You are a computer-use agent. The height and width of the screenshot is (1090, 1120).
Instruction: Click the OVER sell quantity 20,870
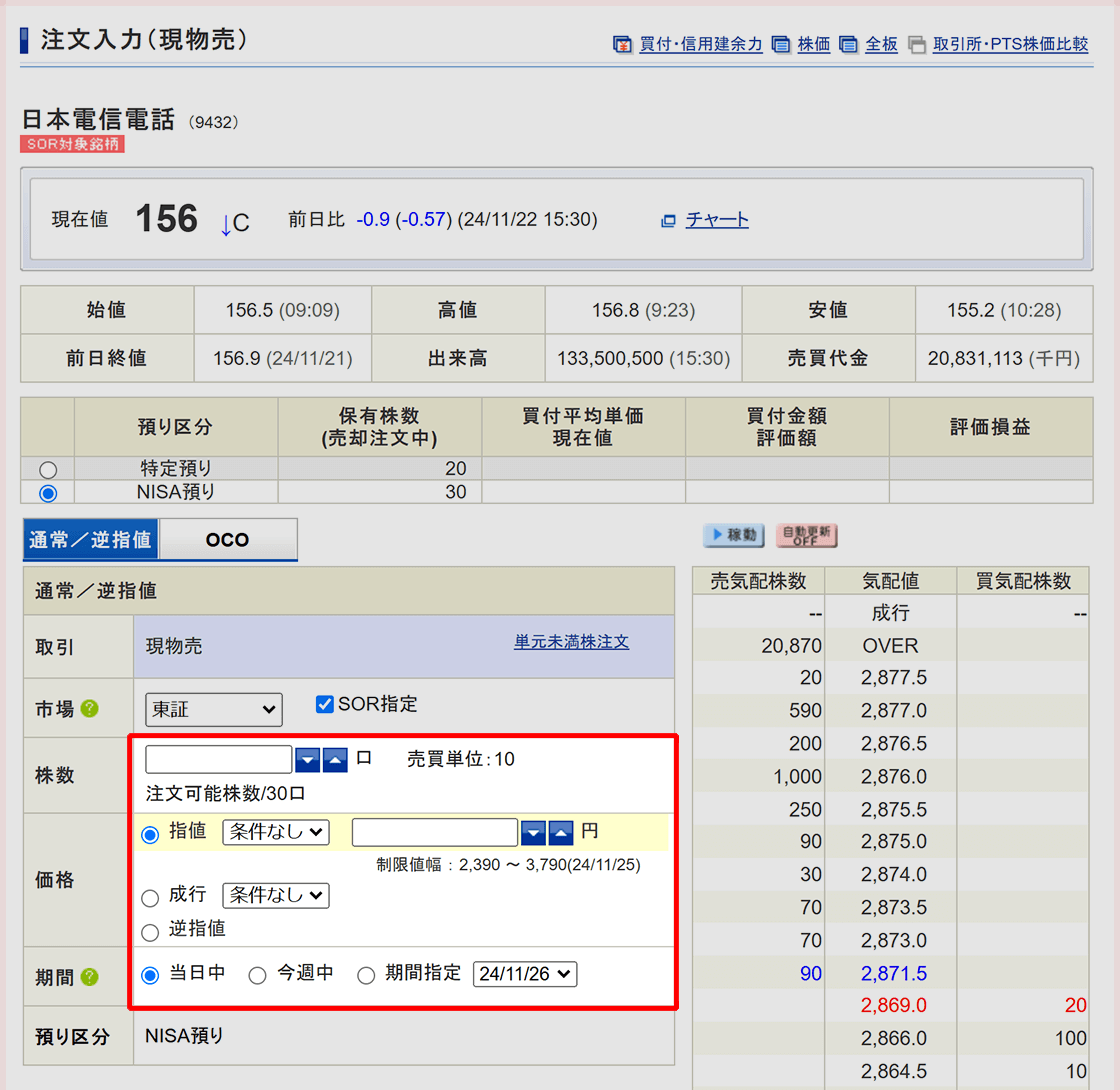point(791,646)
